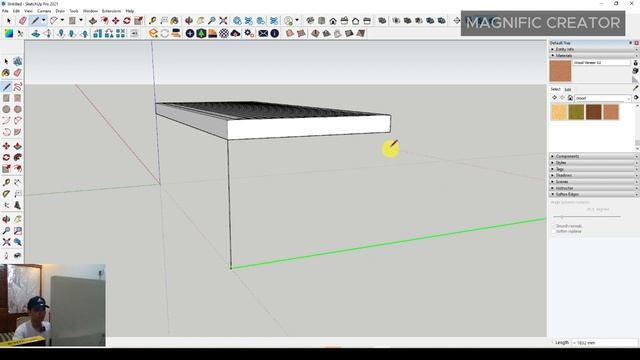This screenshot has width=640, height=360.
Task: Click Zoom Extents in top toolbar
Action: [223, 20]
